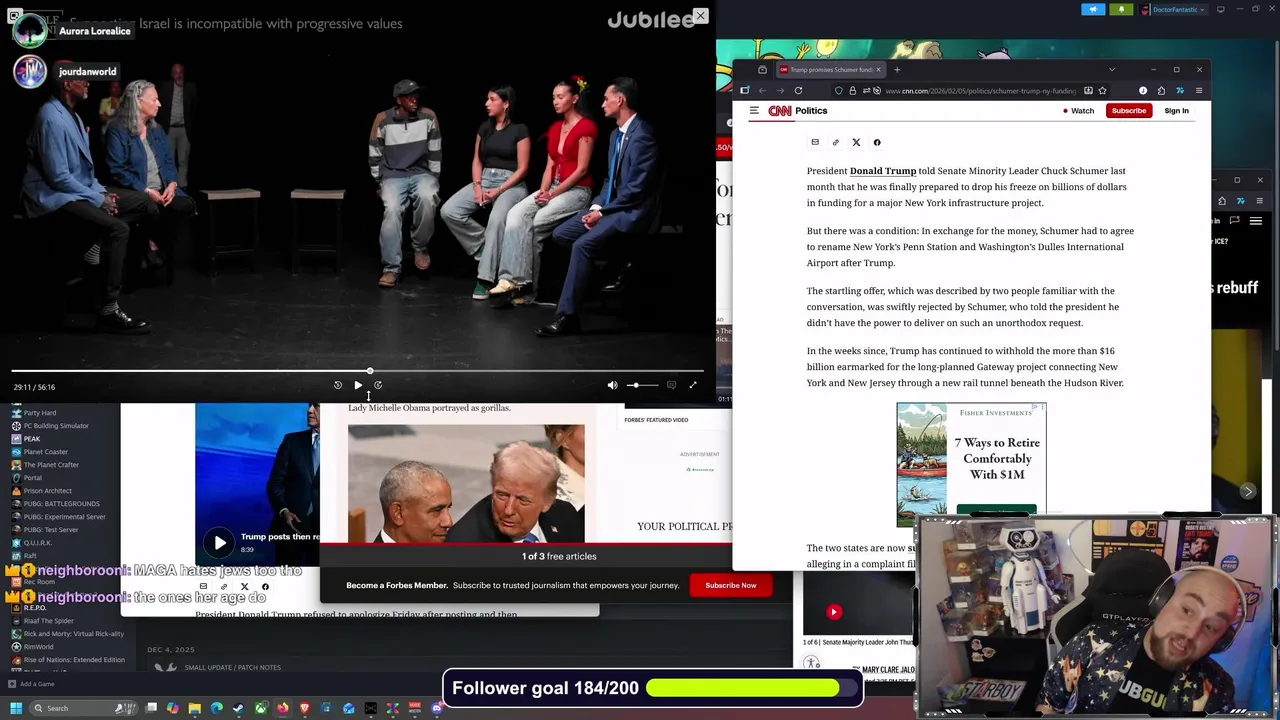
Task: Open Microsoft Edge from the taskbar
Action: click(217, 708)
